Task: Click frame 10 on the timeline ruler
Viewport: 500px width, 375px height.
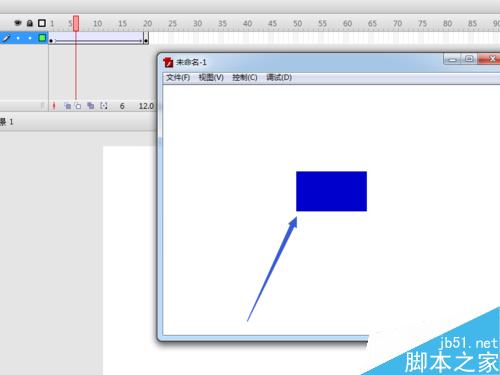Action: tap(97, 23)
